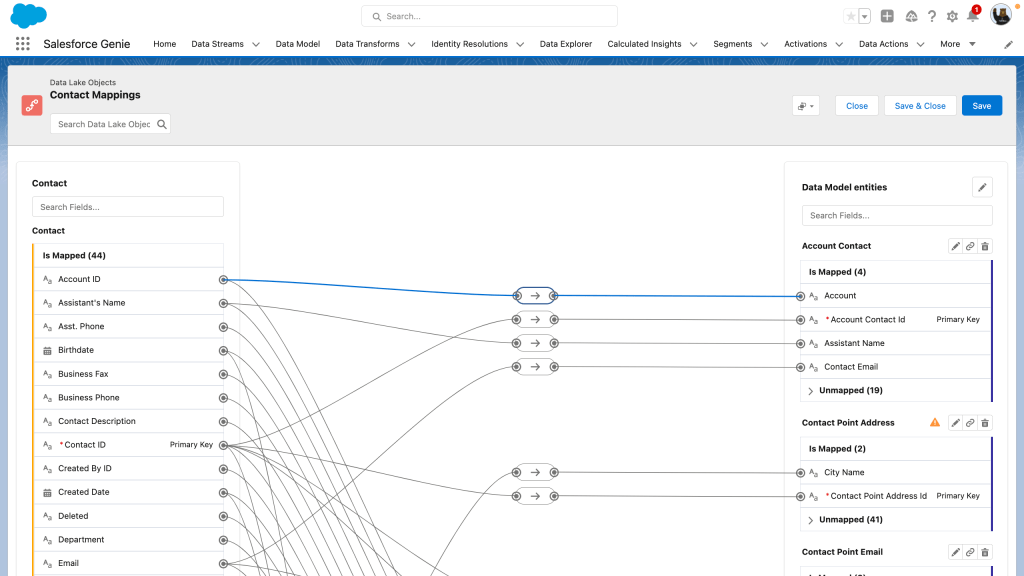This screenshot has height=576, width=1024.
Task: Expand Unmapped (19) under Account Contact
Action: point(811,391)
